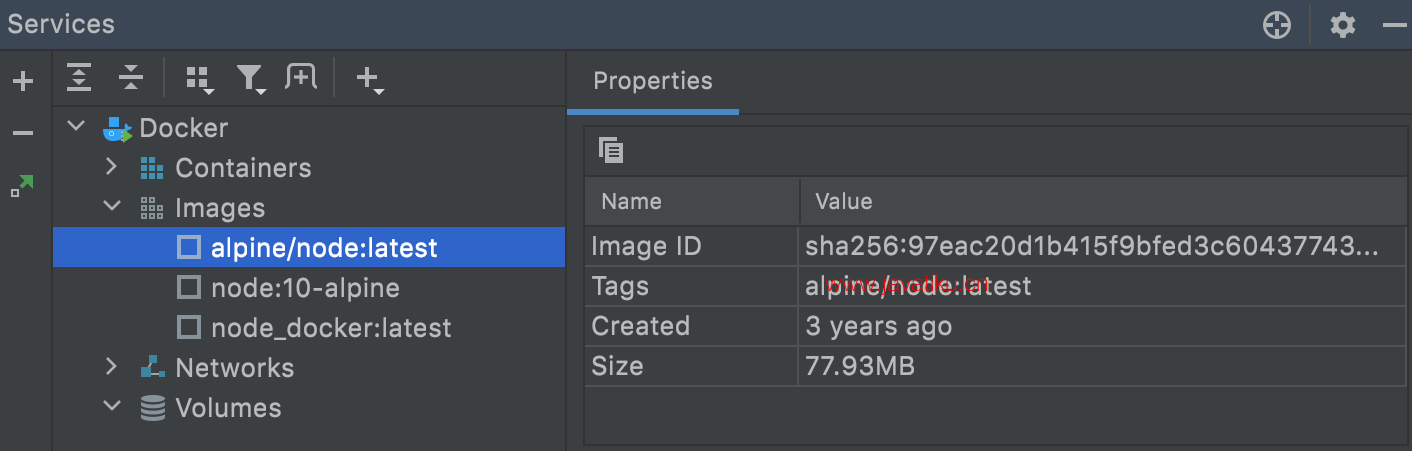1412x451 pixels.
Task: Select the Docker root node label
Action: (183, 128)
